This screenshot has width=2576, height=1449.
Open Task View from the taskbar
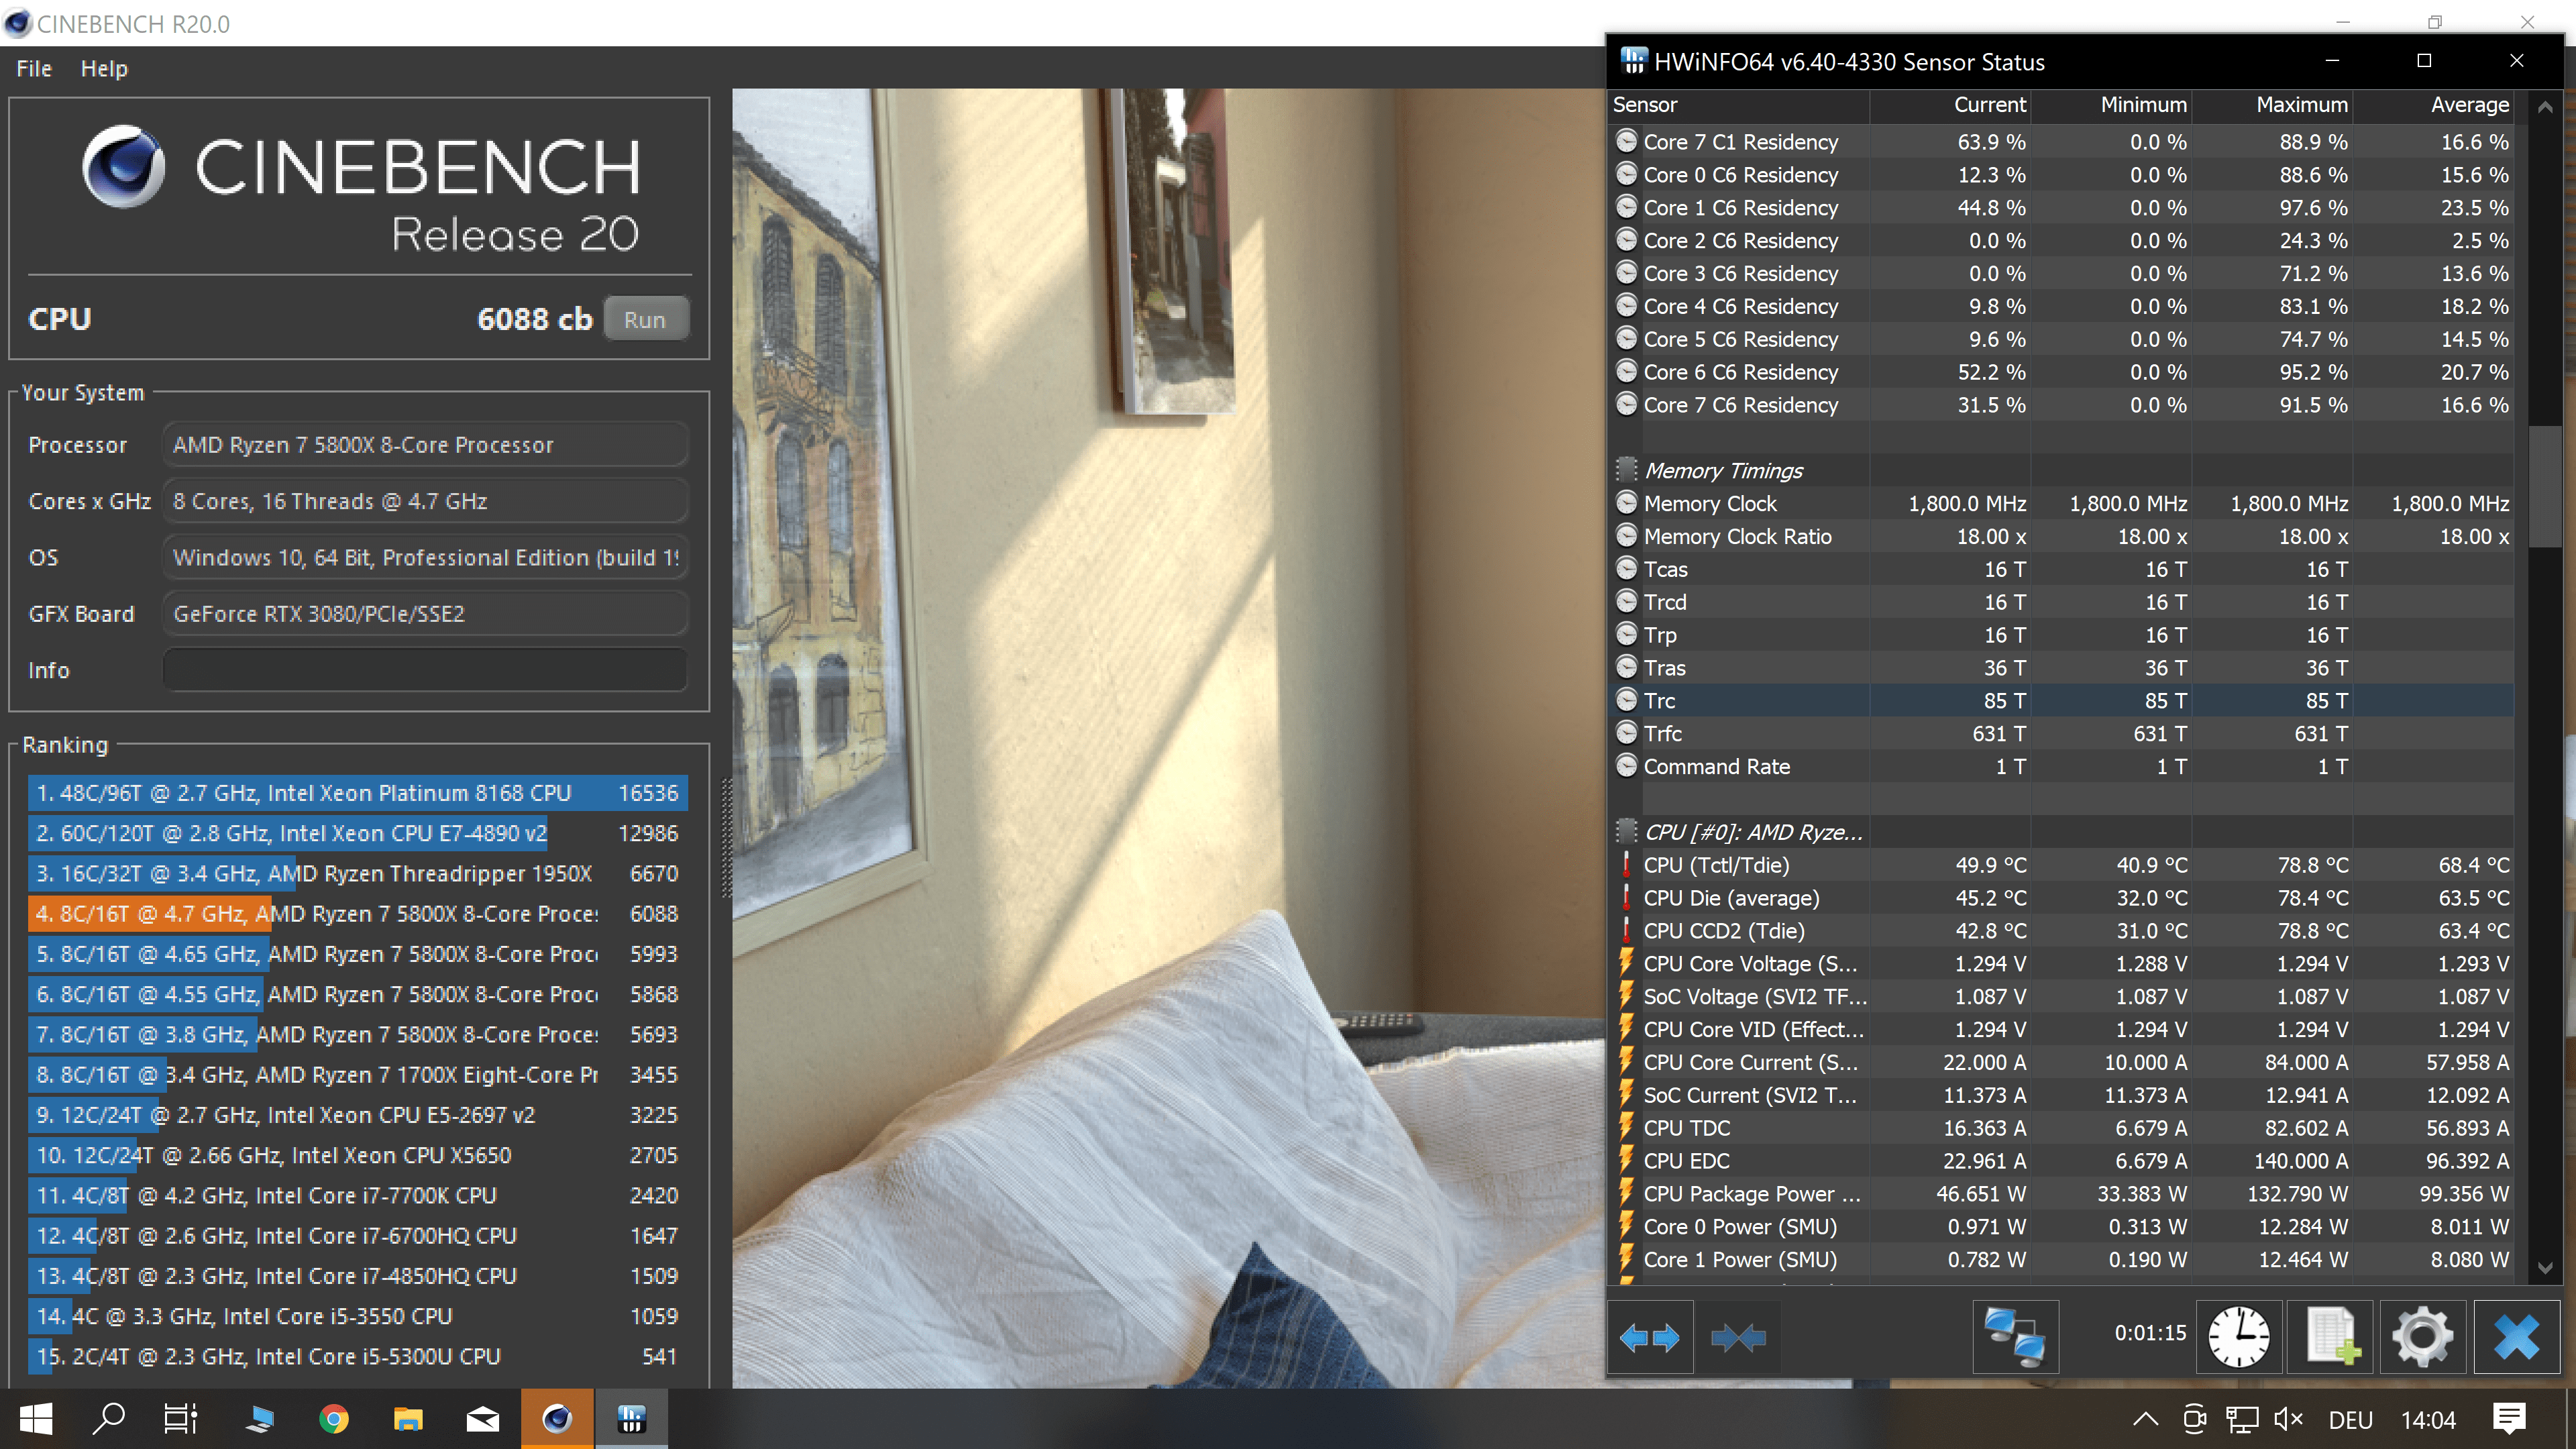[181, 1419]
